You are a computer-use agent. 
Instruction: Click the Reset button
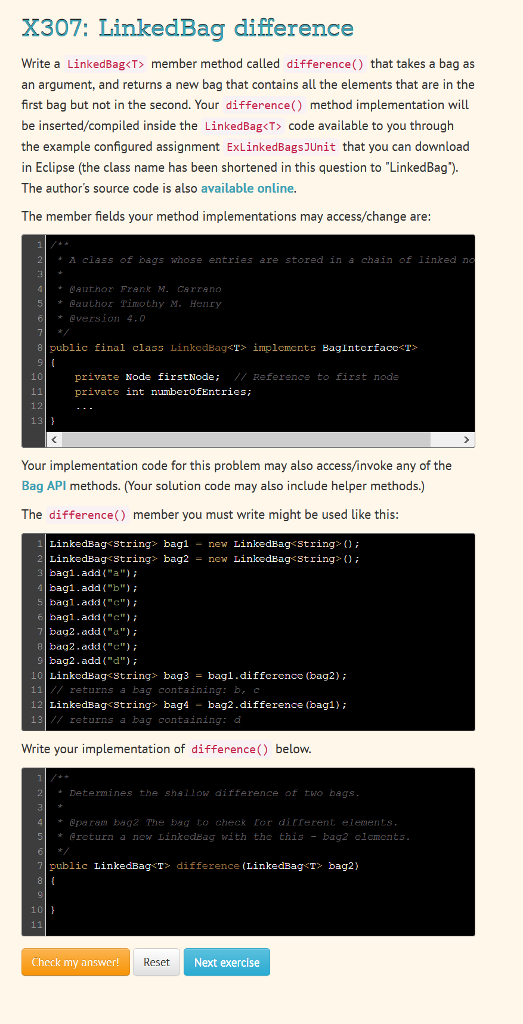tap(157, 962)
